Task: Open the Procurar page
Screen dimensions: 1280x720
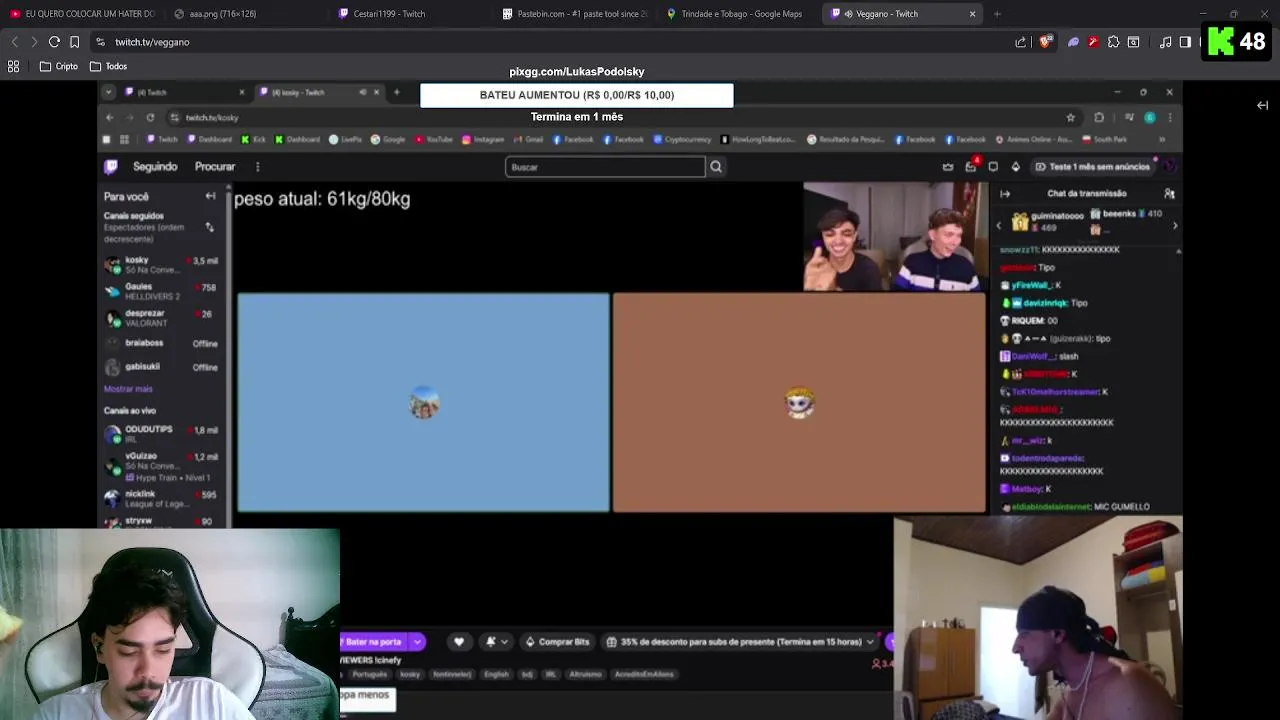Action: pos(215,167)
